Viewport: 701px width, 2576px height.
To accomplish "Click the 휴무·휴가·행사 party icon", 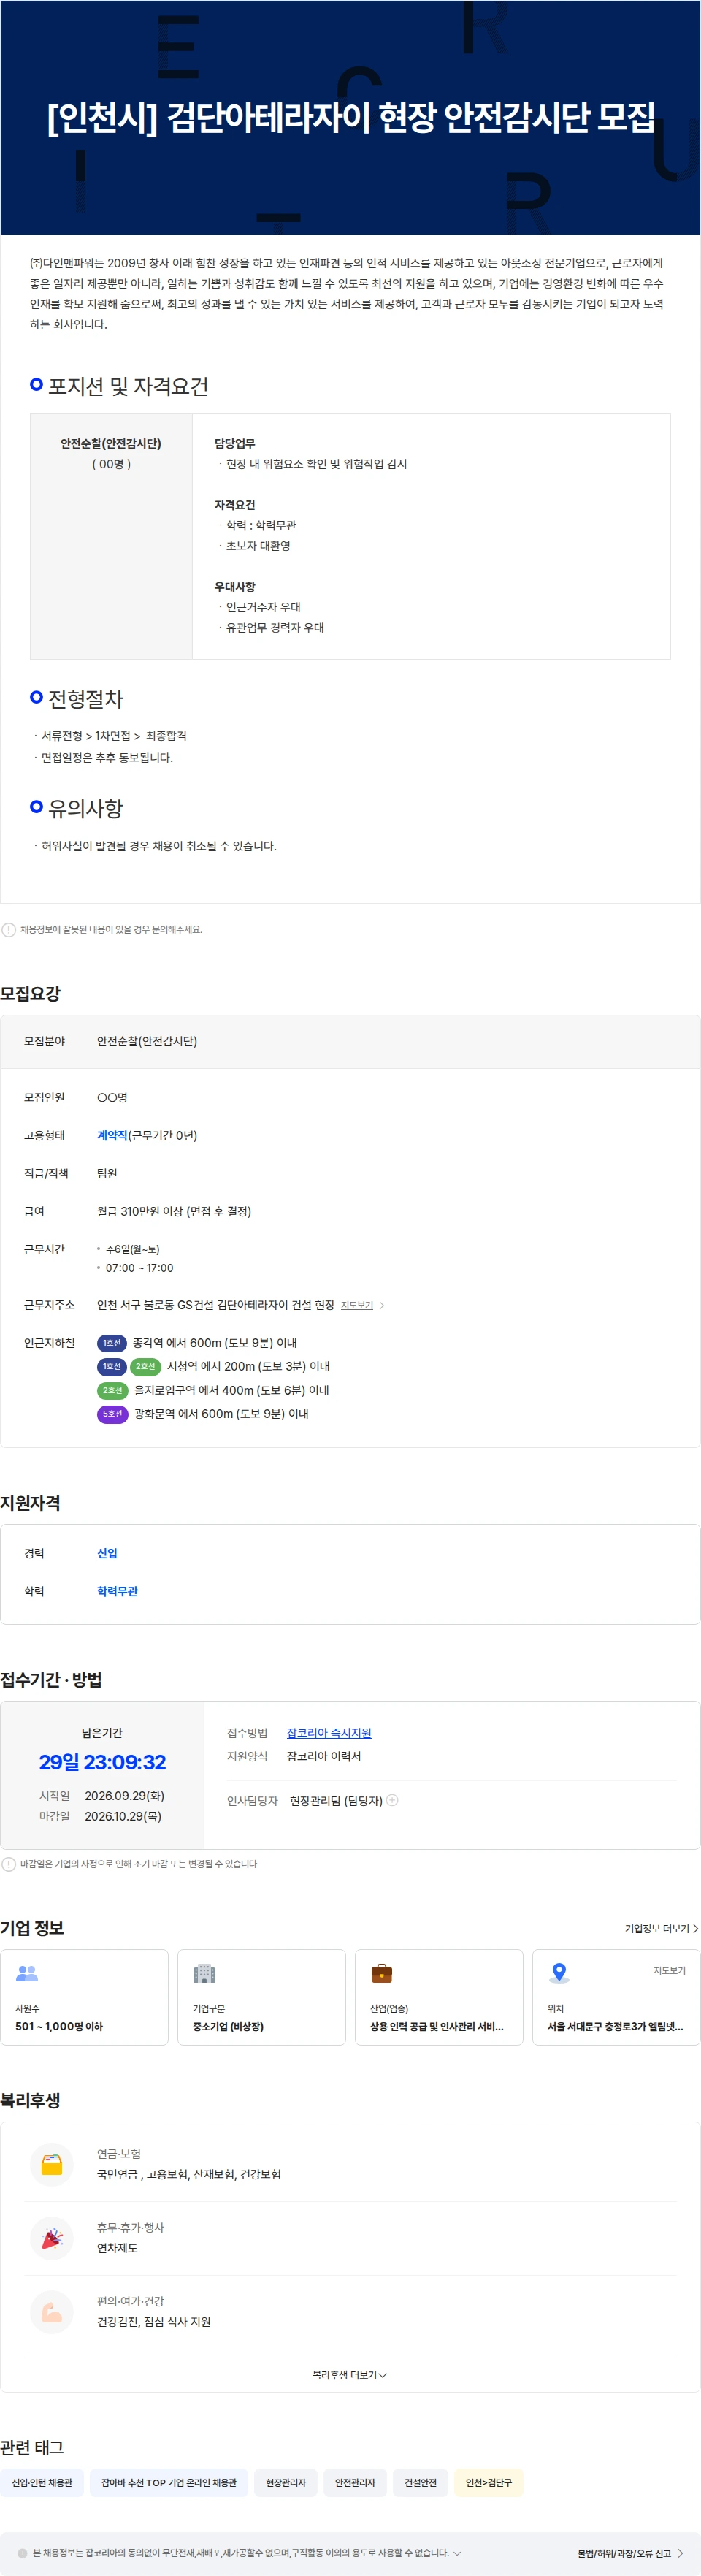I will (x=52, y=2239).
